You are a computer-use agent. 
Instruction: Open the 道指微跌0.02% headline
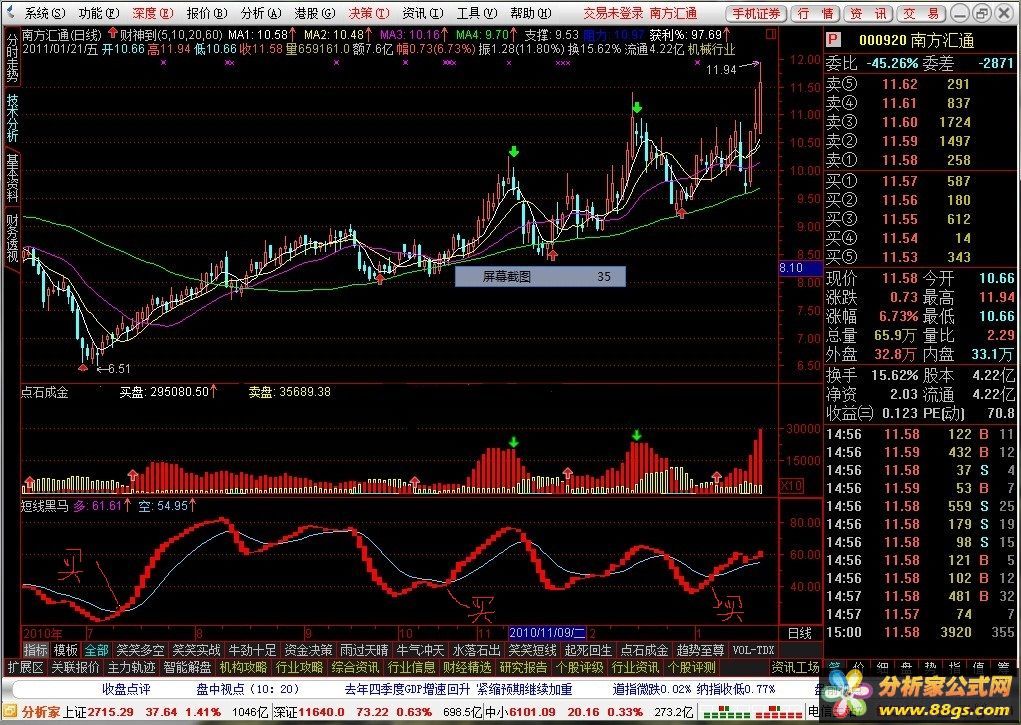pos(652,689)
